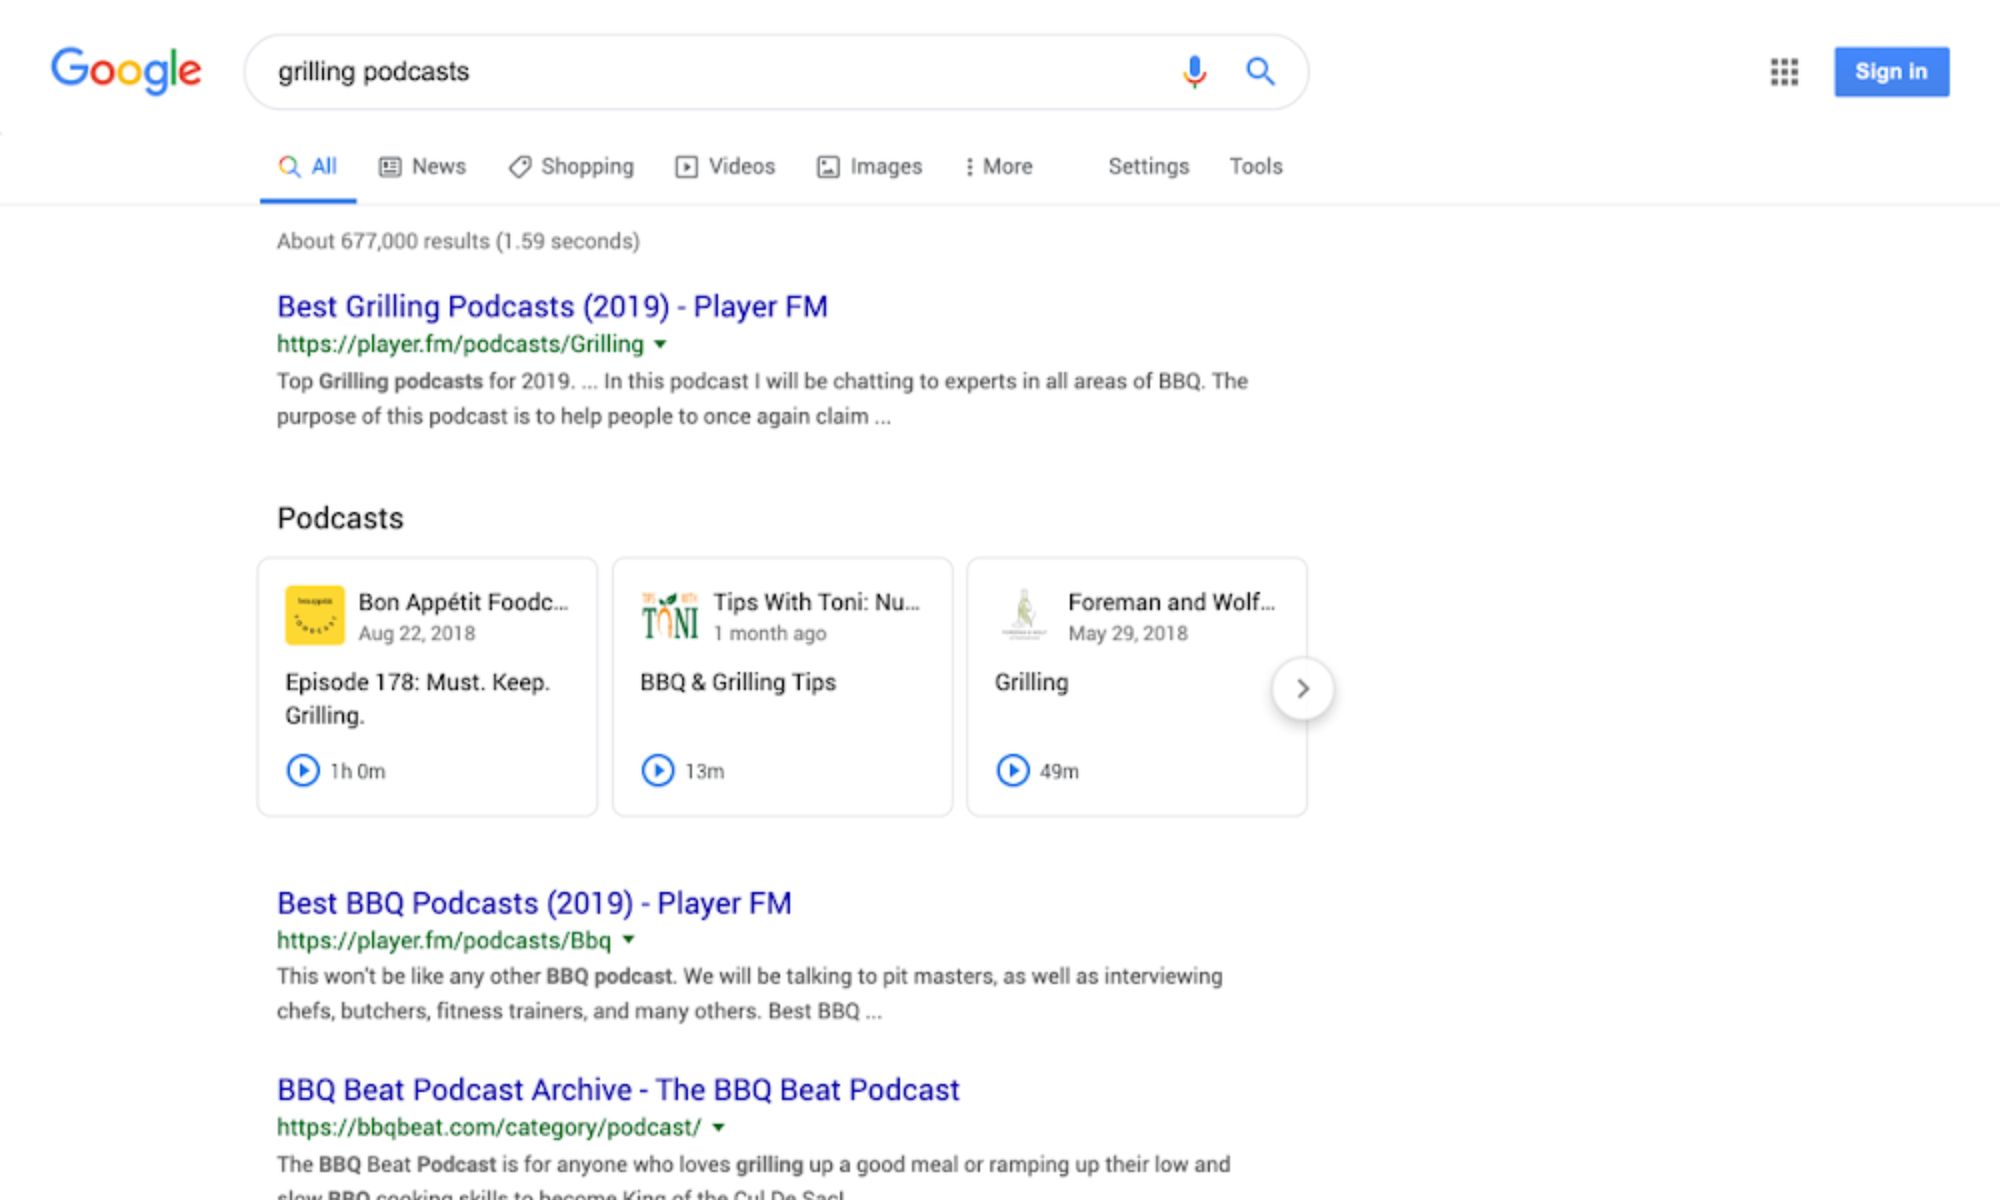Open the More search options menu
Viewport: 2000px width, 1200px height.
[998, 167]
